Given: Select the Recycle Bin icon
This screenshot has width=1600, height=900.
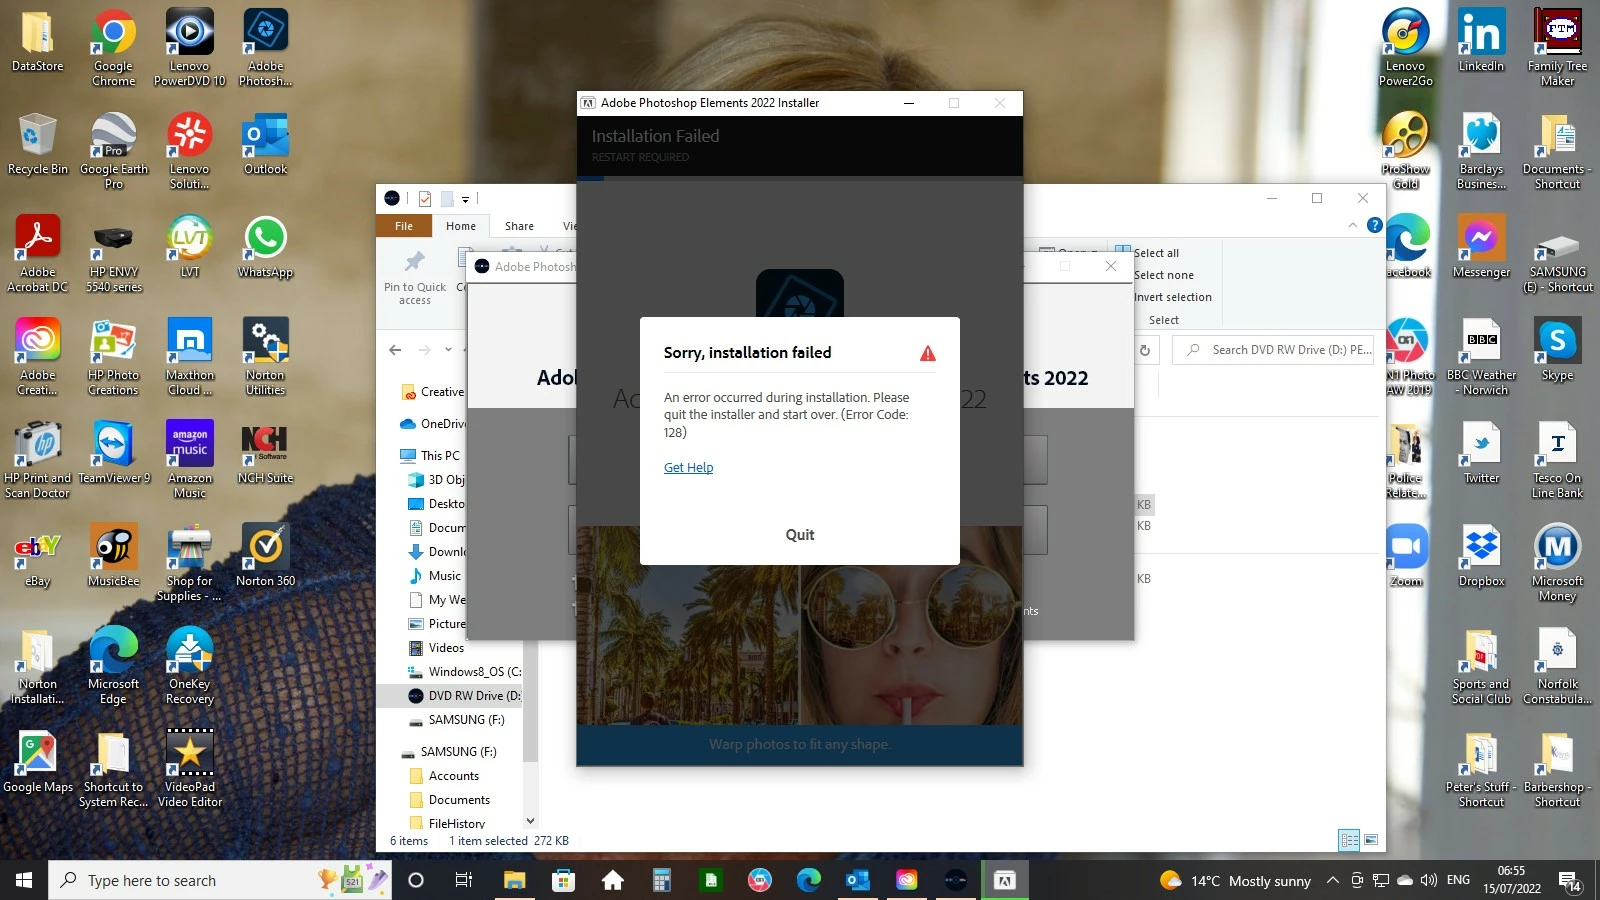Looking at the screenshot, I should pos(38,144).
